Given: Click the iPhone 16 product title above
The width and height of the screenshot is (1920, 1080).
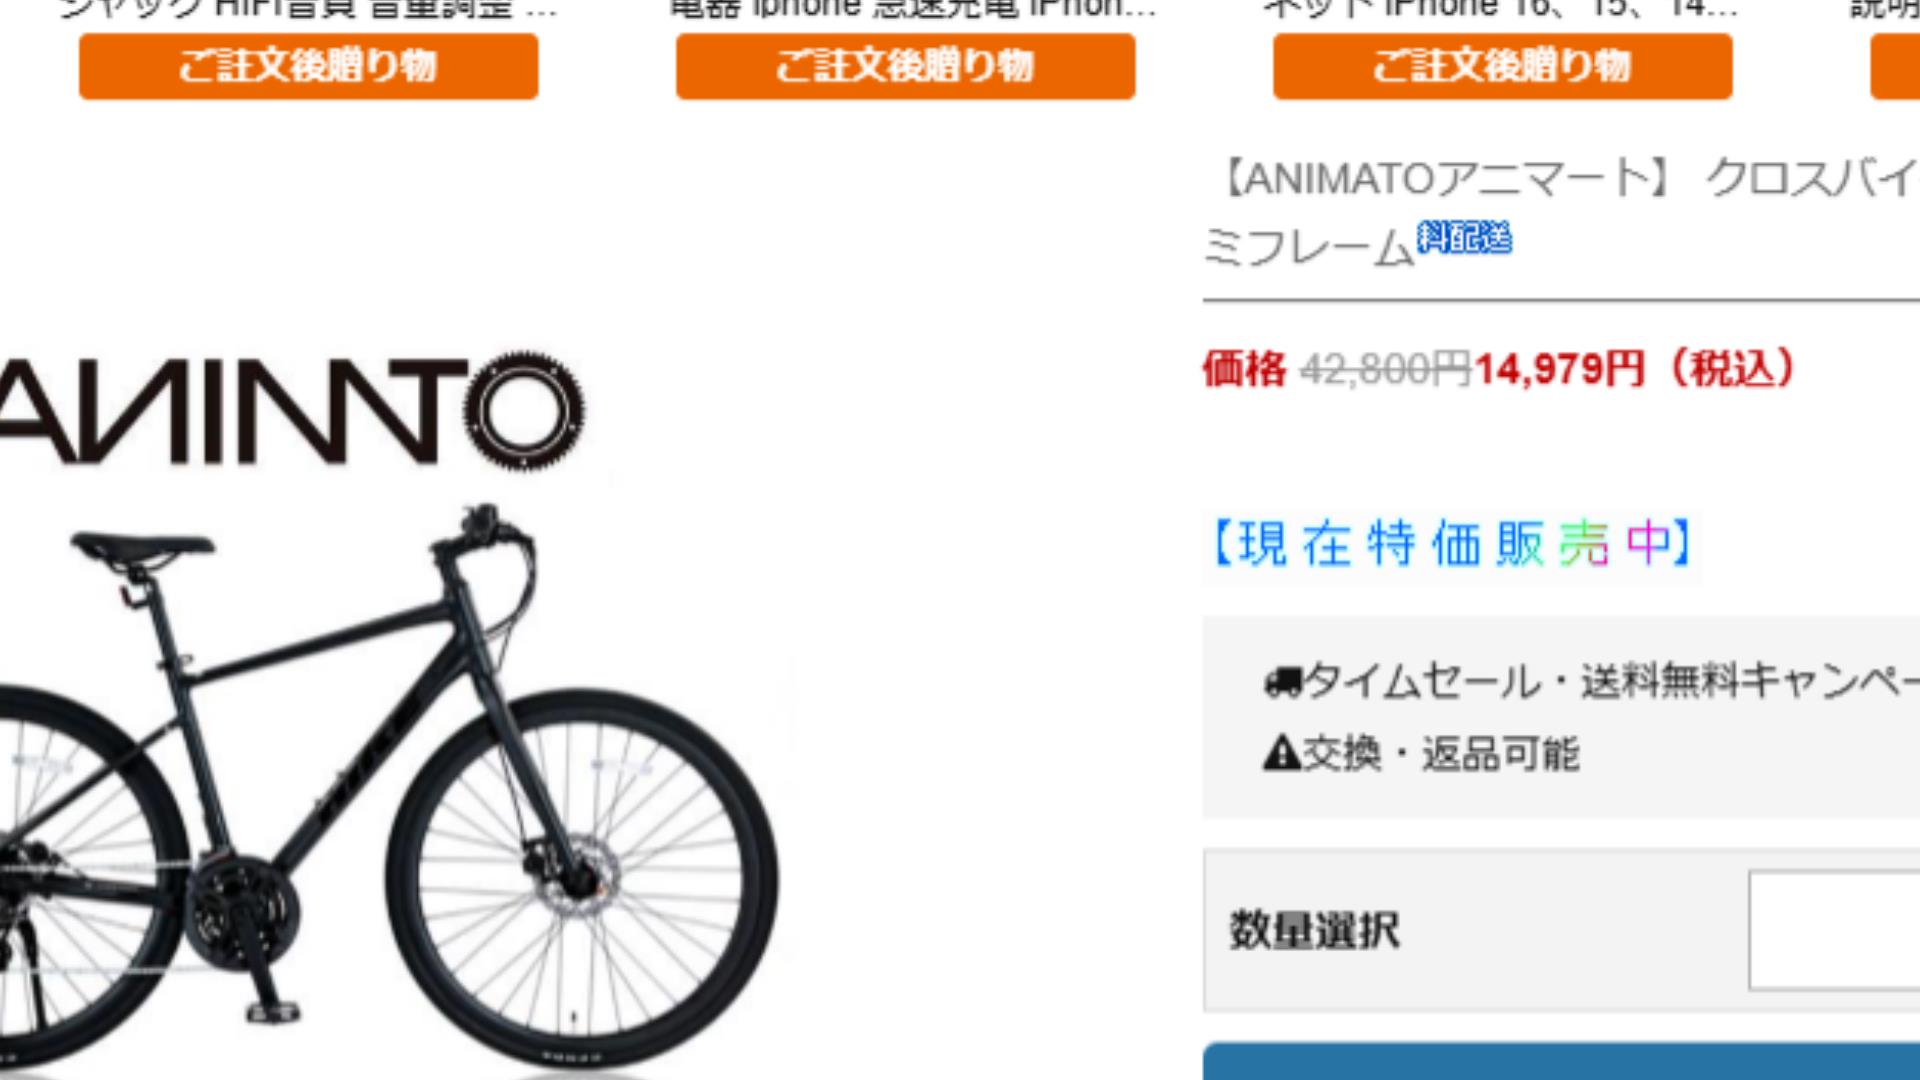Looking at the screenshot, I should click(x=1500, y=10).
